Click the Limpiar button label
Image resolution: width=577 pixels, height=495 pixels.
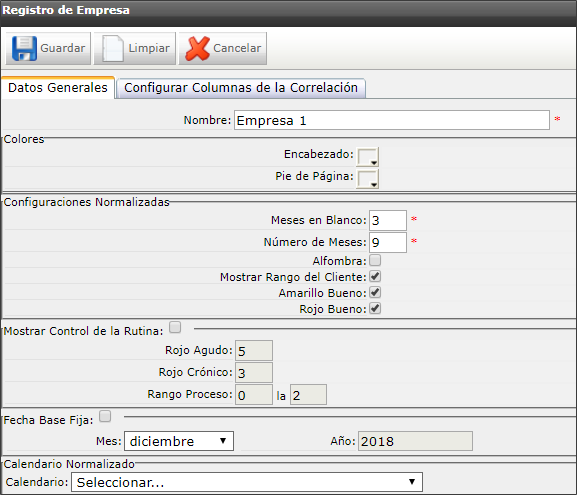coord(149,48)
